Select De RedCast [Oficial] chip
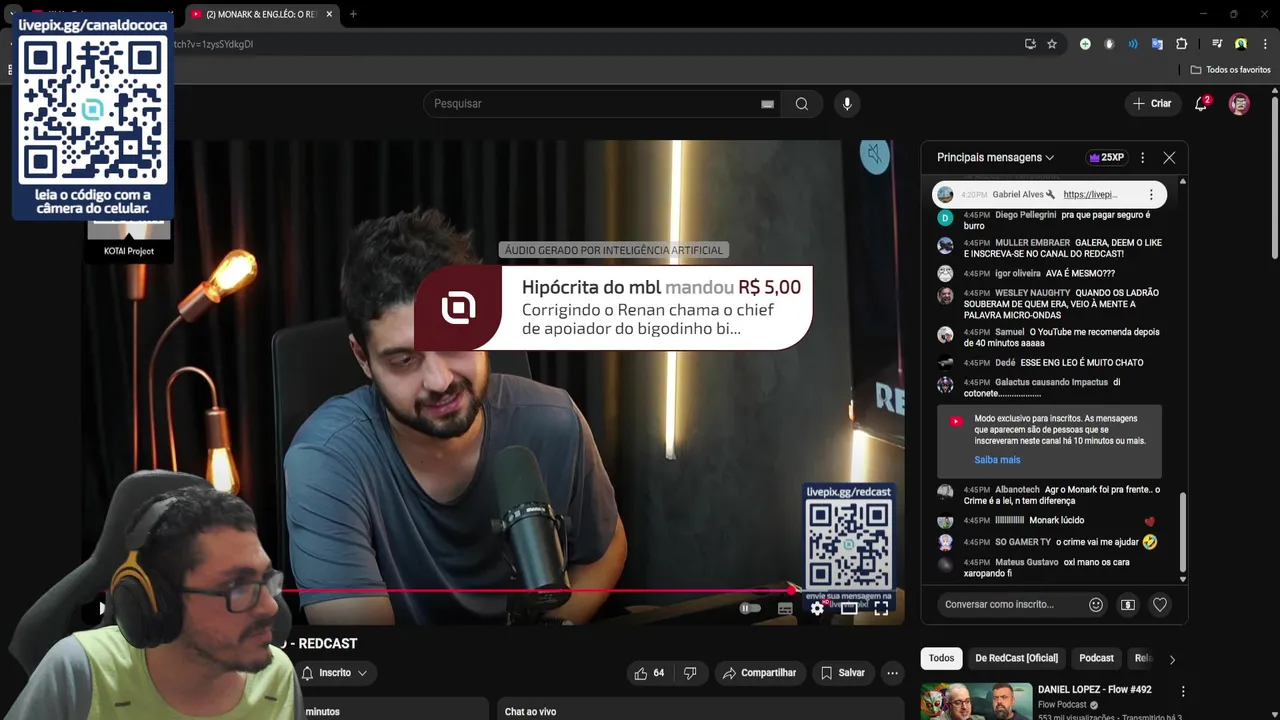 point(1016,658)
